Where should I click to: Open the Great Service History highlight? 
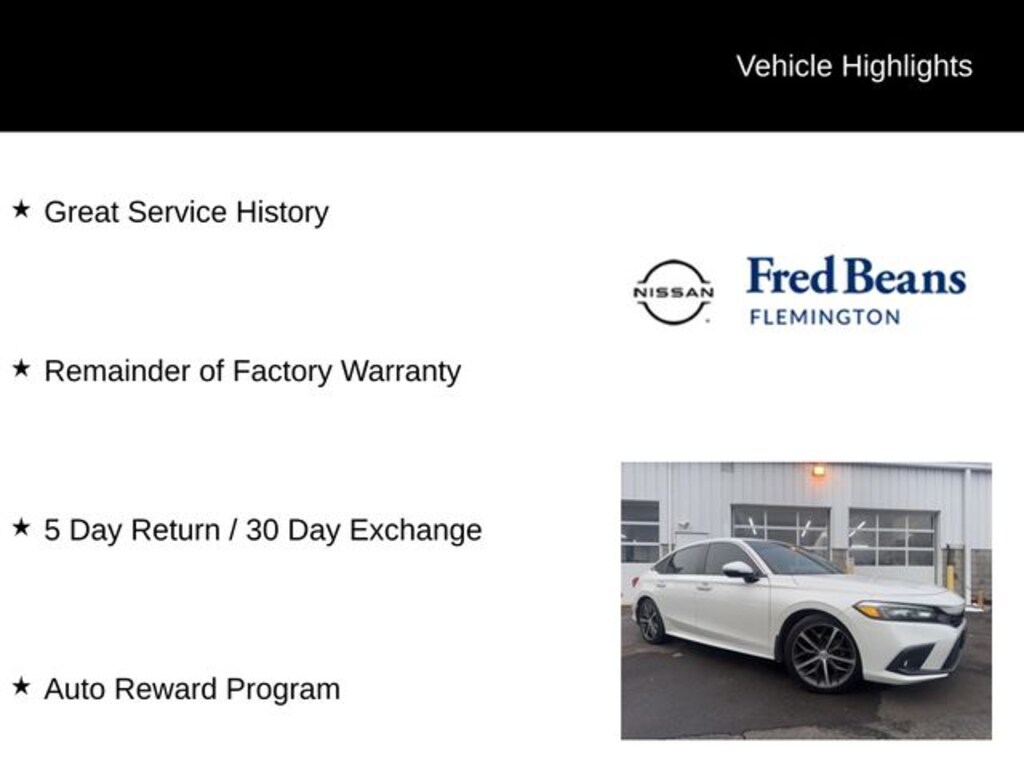pyautogui.click(x=186, y=212)
